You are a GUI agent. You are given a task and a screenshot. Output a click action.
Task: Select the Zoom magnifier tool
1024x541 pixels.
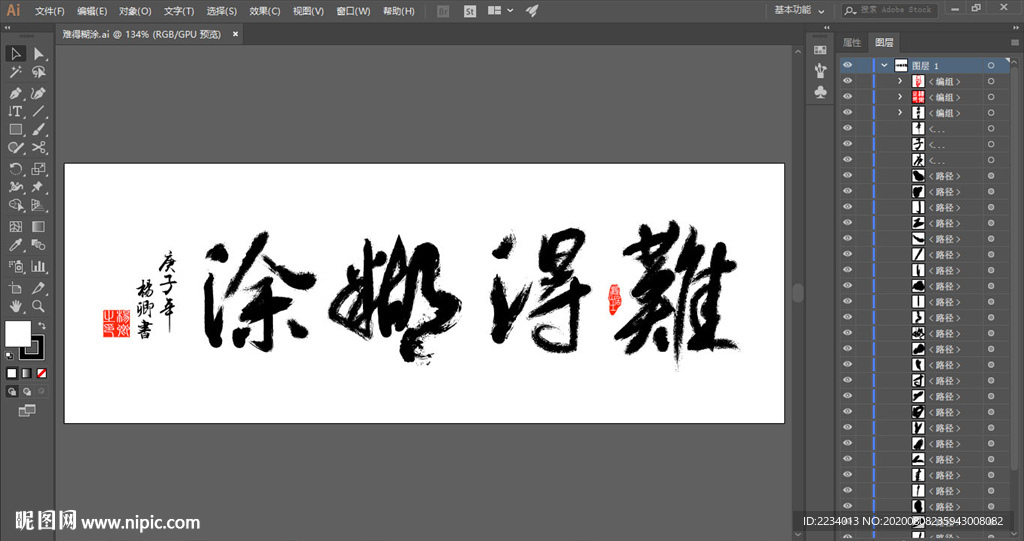point(39,306)
